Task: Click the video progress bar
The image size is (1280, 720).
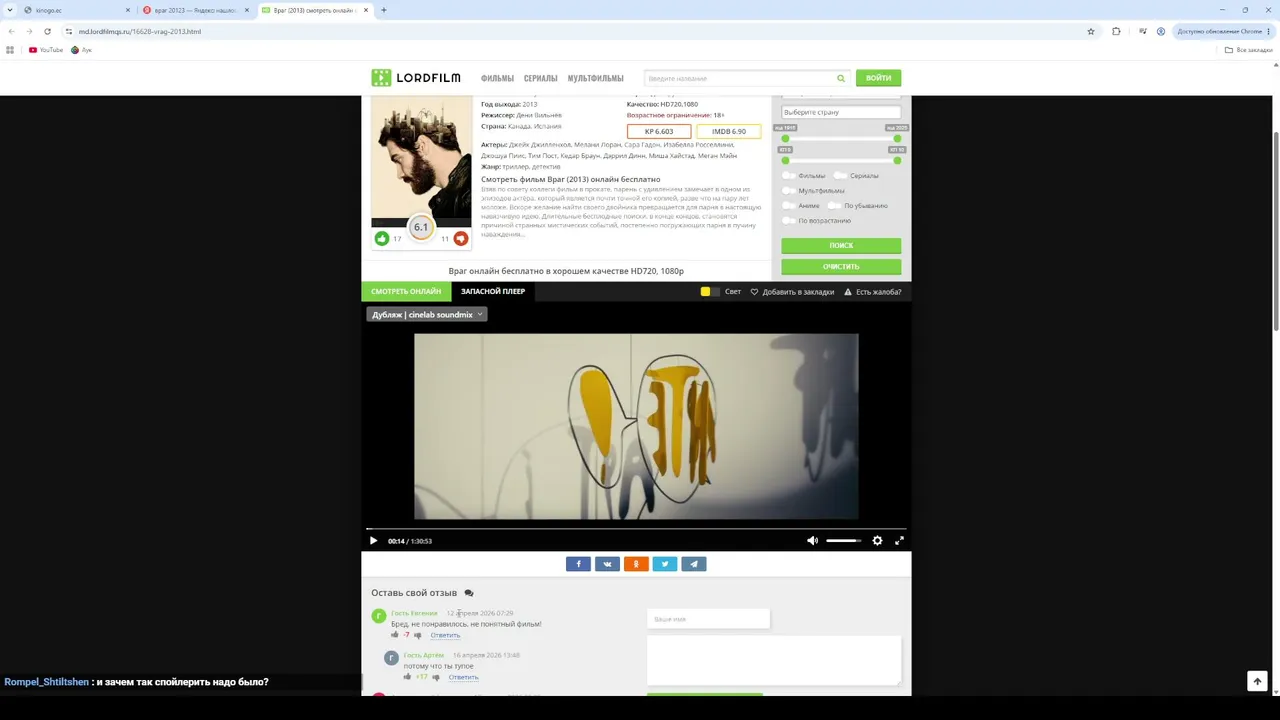Action: (x=636, y=529)
